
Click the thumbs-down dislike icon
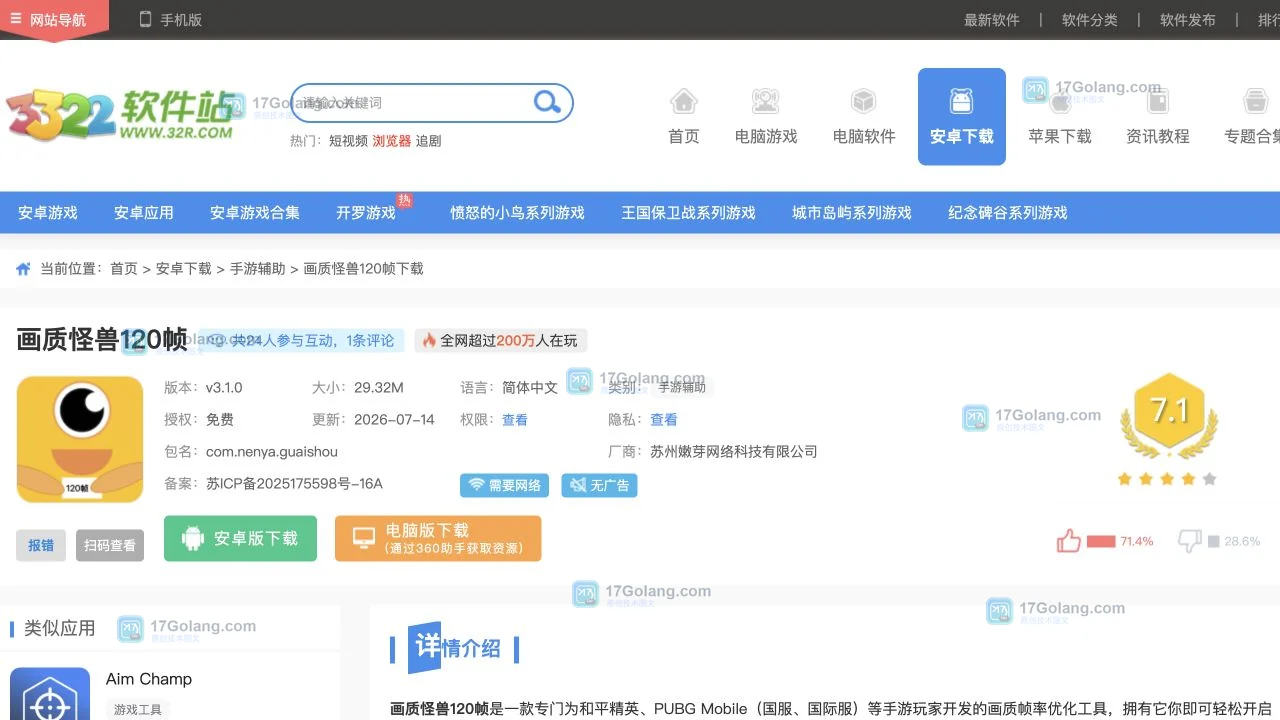1190,541
